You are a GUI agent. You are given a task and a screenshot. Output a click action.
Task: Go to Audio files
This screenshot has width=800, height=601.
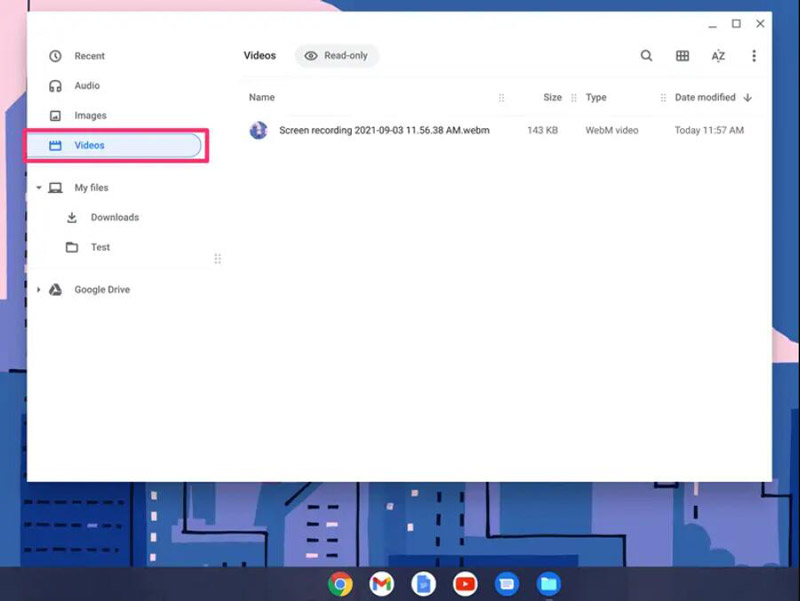pyautogui.click(x=87, y=86)
